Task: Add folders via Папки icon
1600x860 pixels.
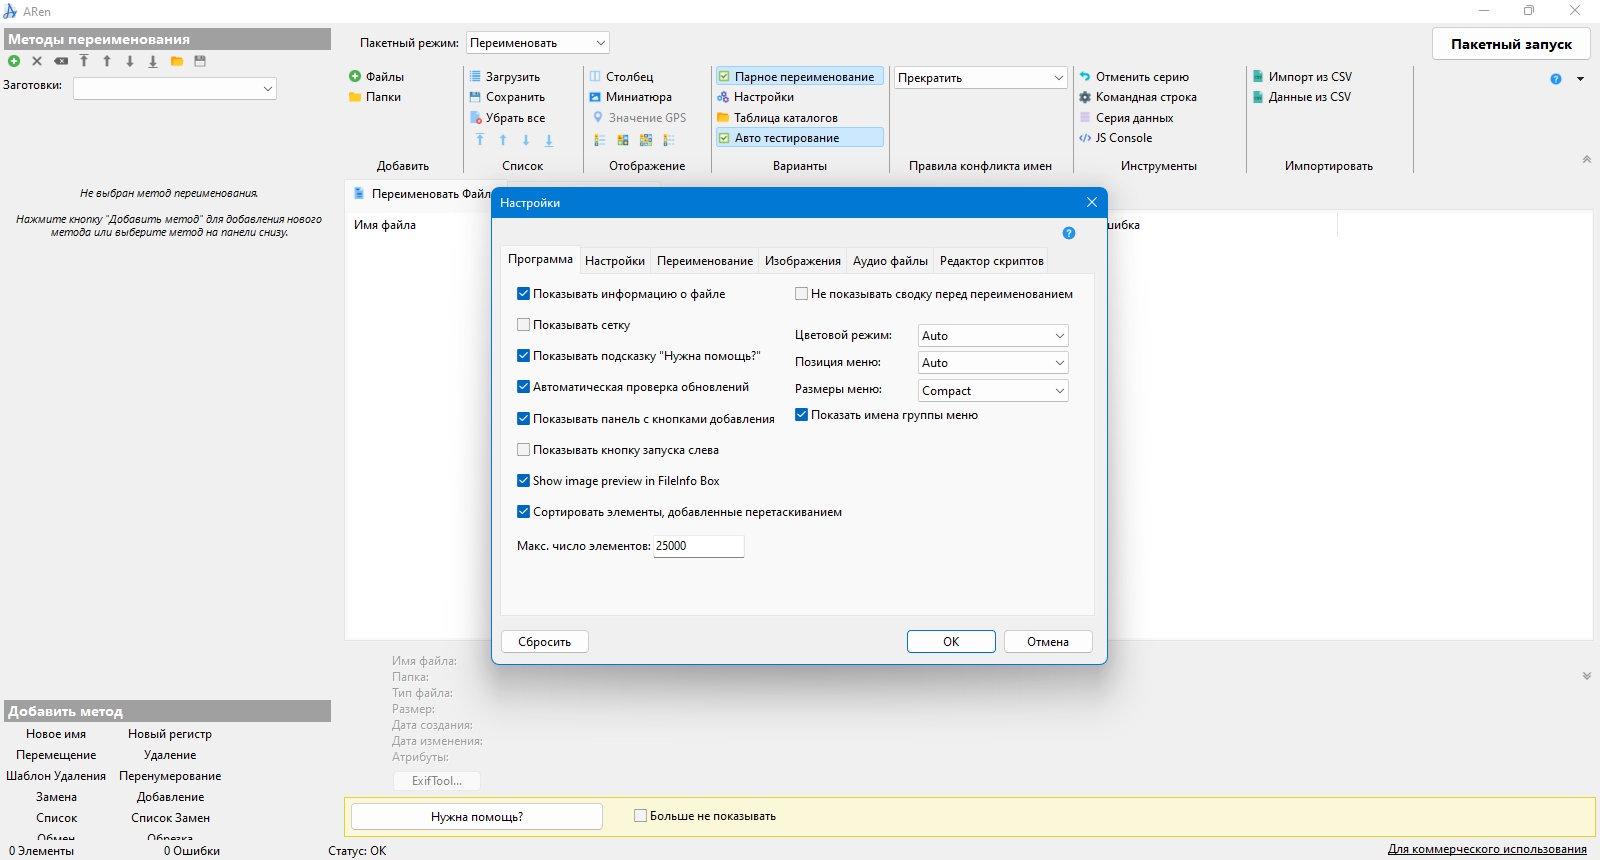Action: point(375,97)
